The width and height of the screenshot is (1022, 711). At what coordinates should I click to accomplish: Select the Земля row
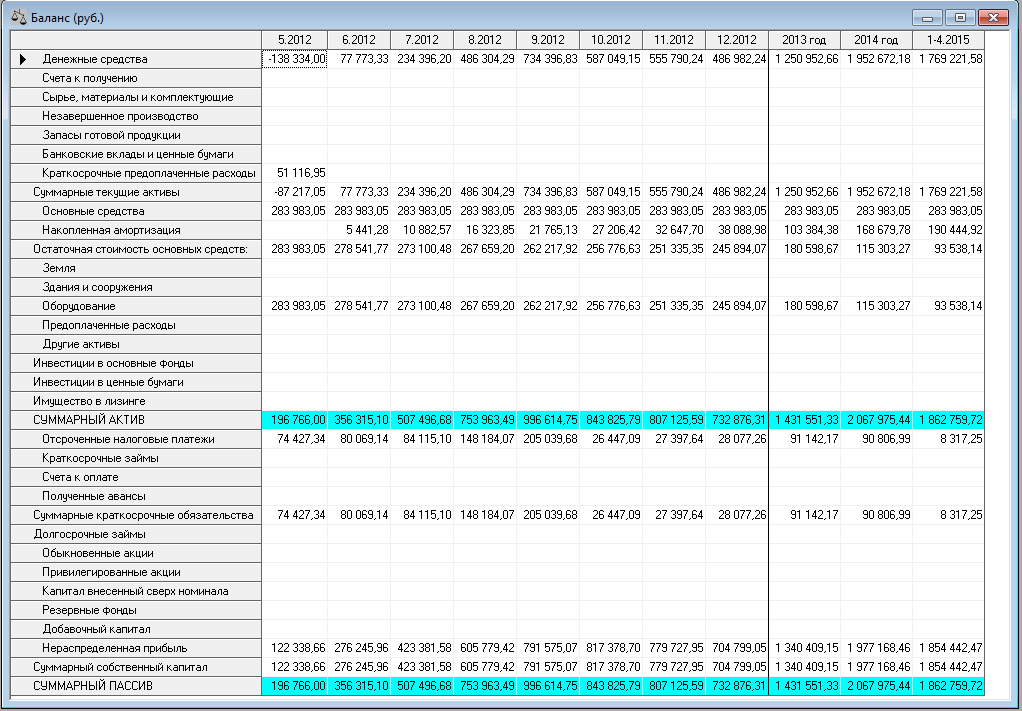(136, 268)
